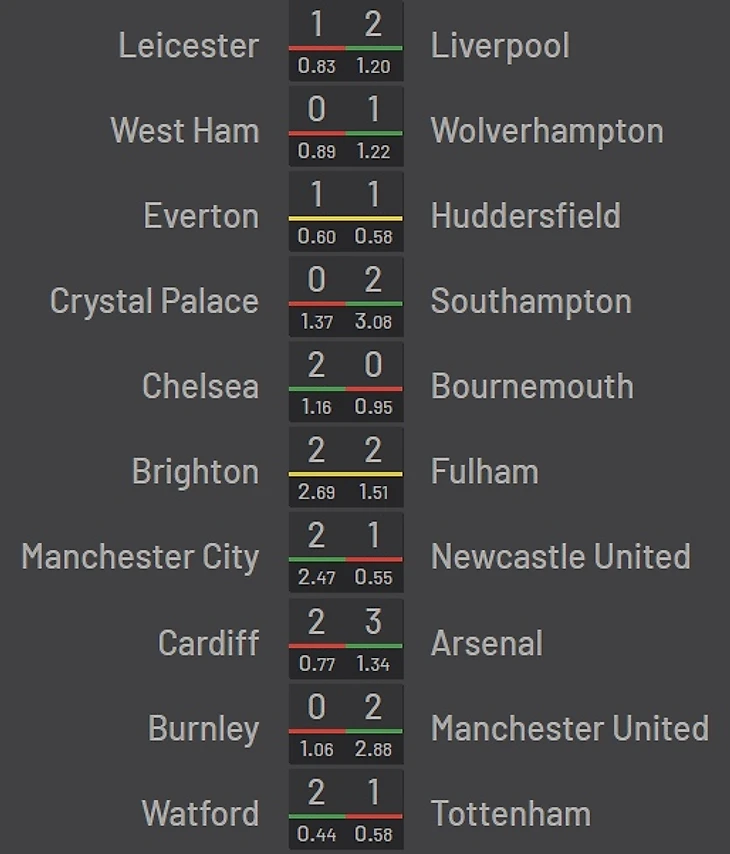The image size is (730, 854).
Task: Open Manchester City team page
Action: (x=140, y=557)
